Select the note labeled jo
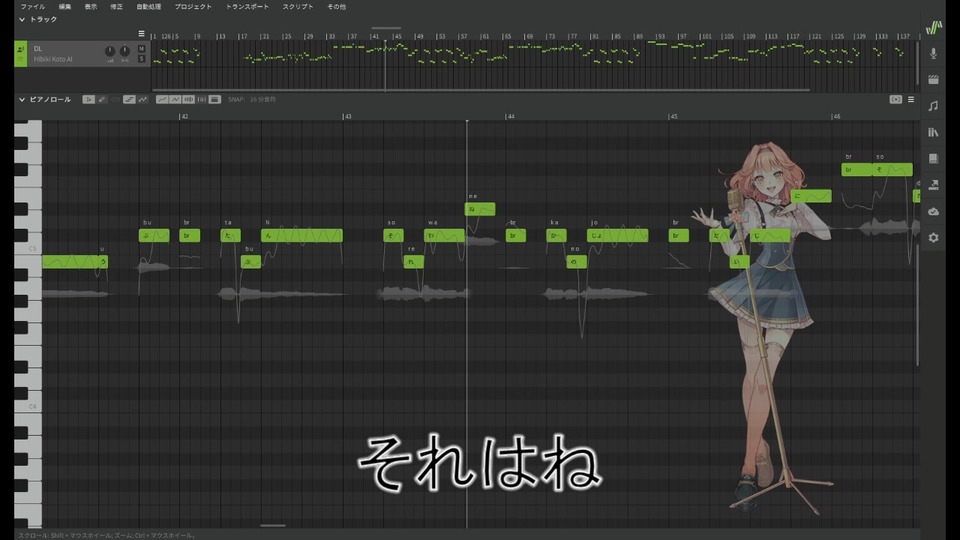 pos(617,235)
